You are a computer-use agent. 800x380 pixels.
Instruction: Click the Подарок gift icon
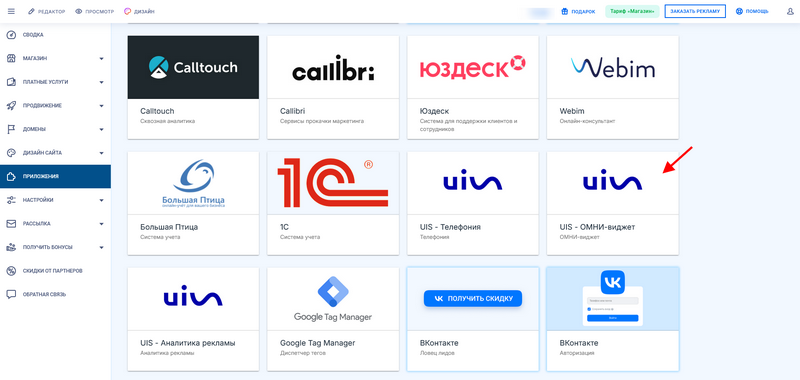pos(565,11)
